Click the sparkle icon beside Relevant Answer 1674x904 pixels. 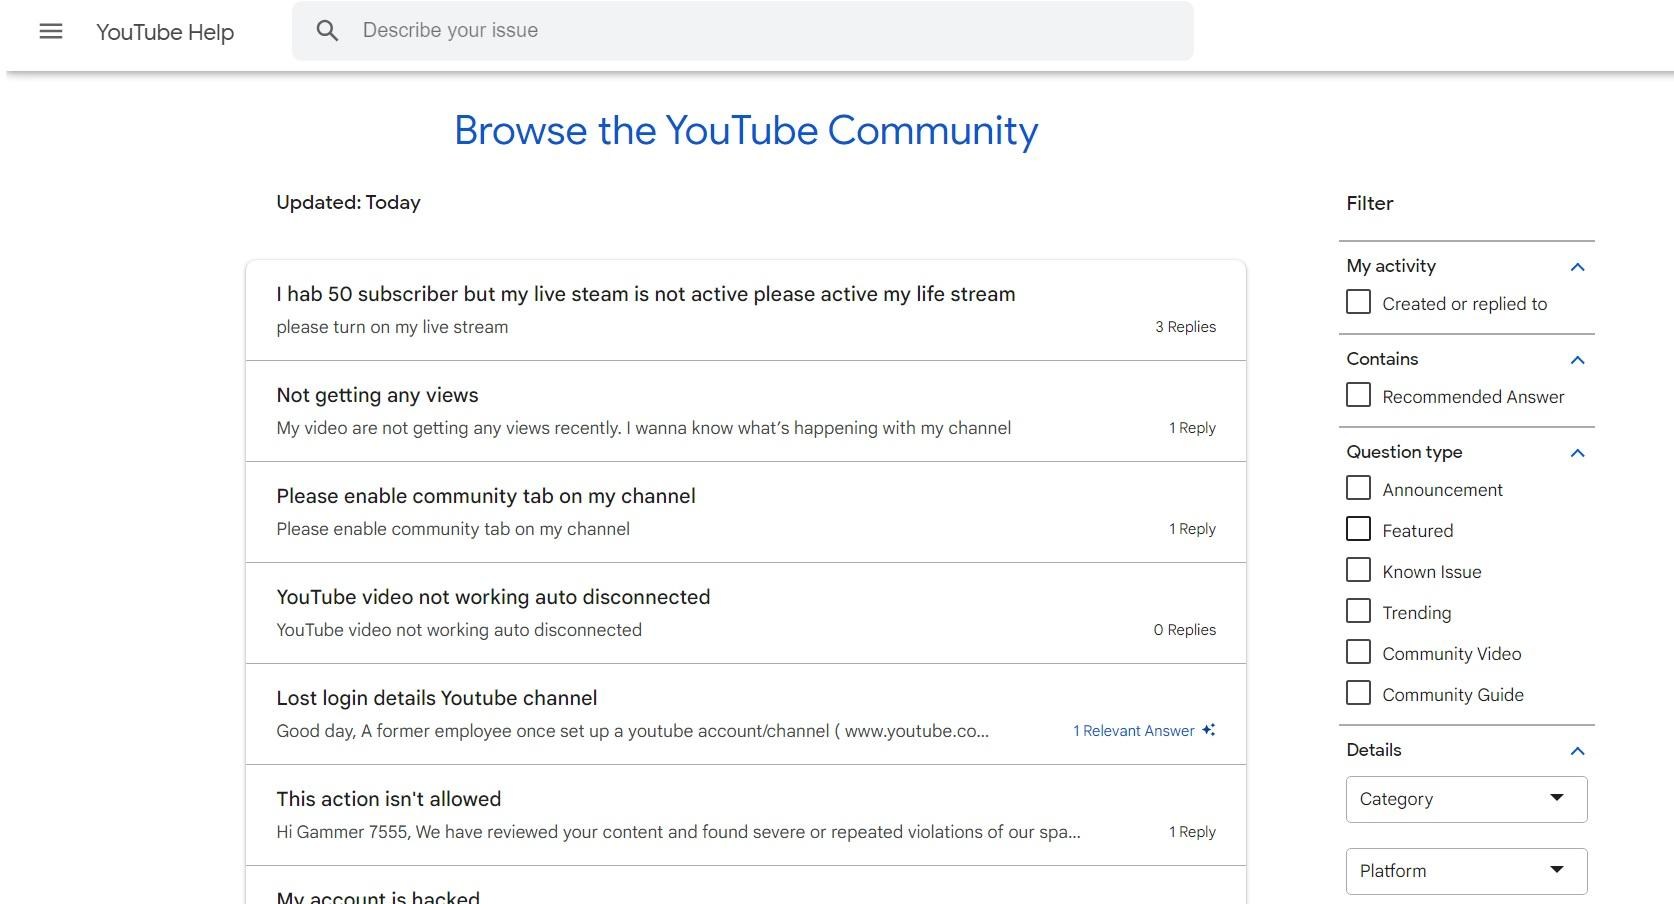point(1209,730)
